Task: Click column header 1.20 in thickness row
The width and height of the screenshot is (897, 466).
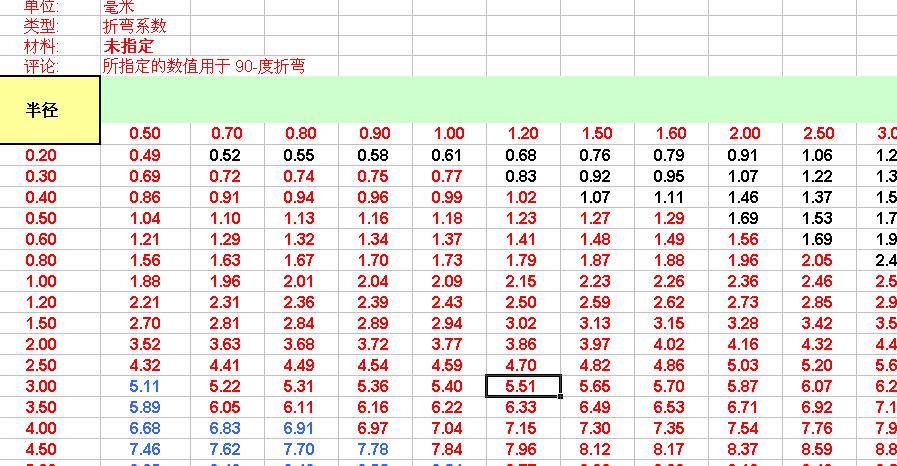Action: 523,133
